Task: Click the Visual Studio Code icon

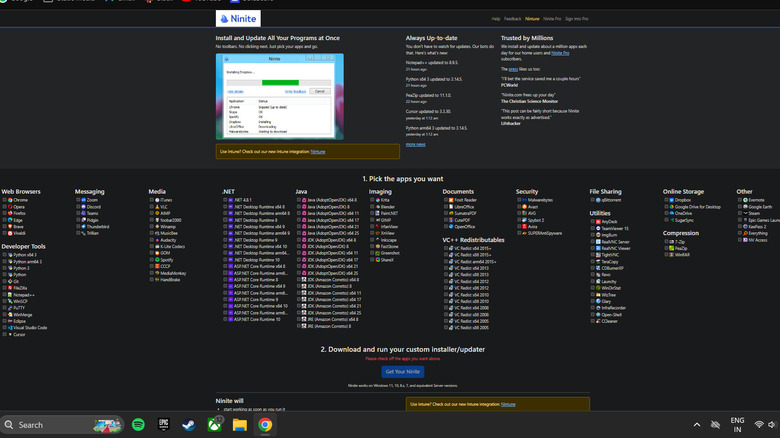Action: (10, 328)
